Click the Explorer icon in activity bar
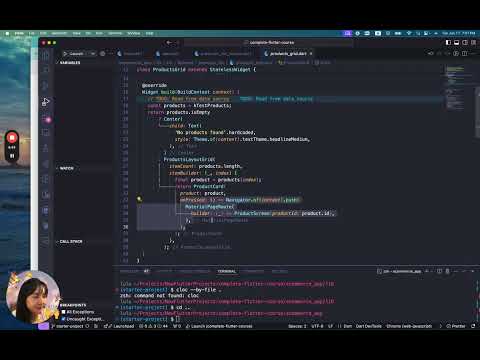Screen dimensions: 480x360 [46, 55]
